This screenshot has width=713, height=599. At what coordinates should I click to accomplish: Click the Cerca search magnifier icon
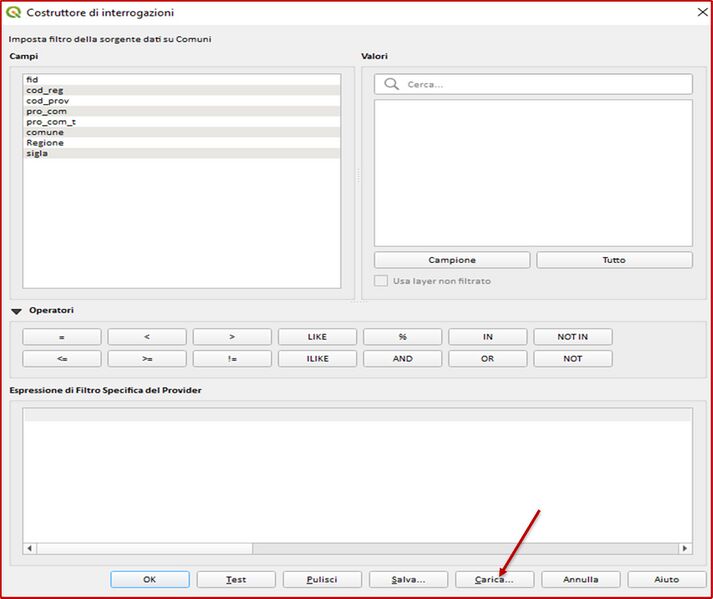tap(392, 85)
